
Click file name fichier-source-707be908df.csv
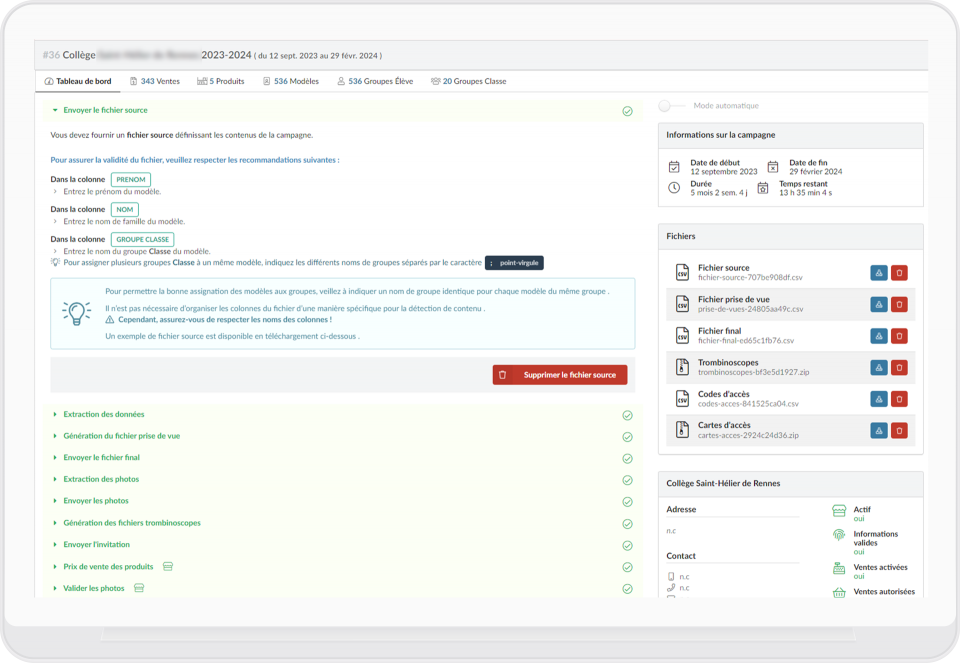(750, 277)
